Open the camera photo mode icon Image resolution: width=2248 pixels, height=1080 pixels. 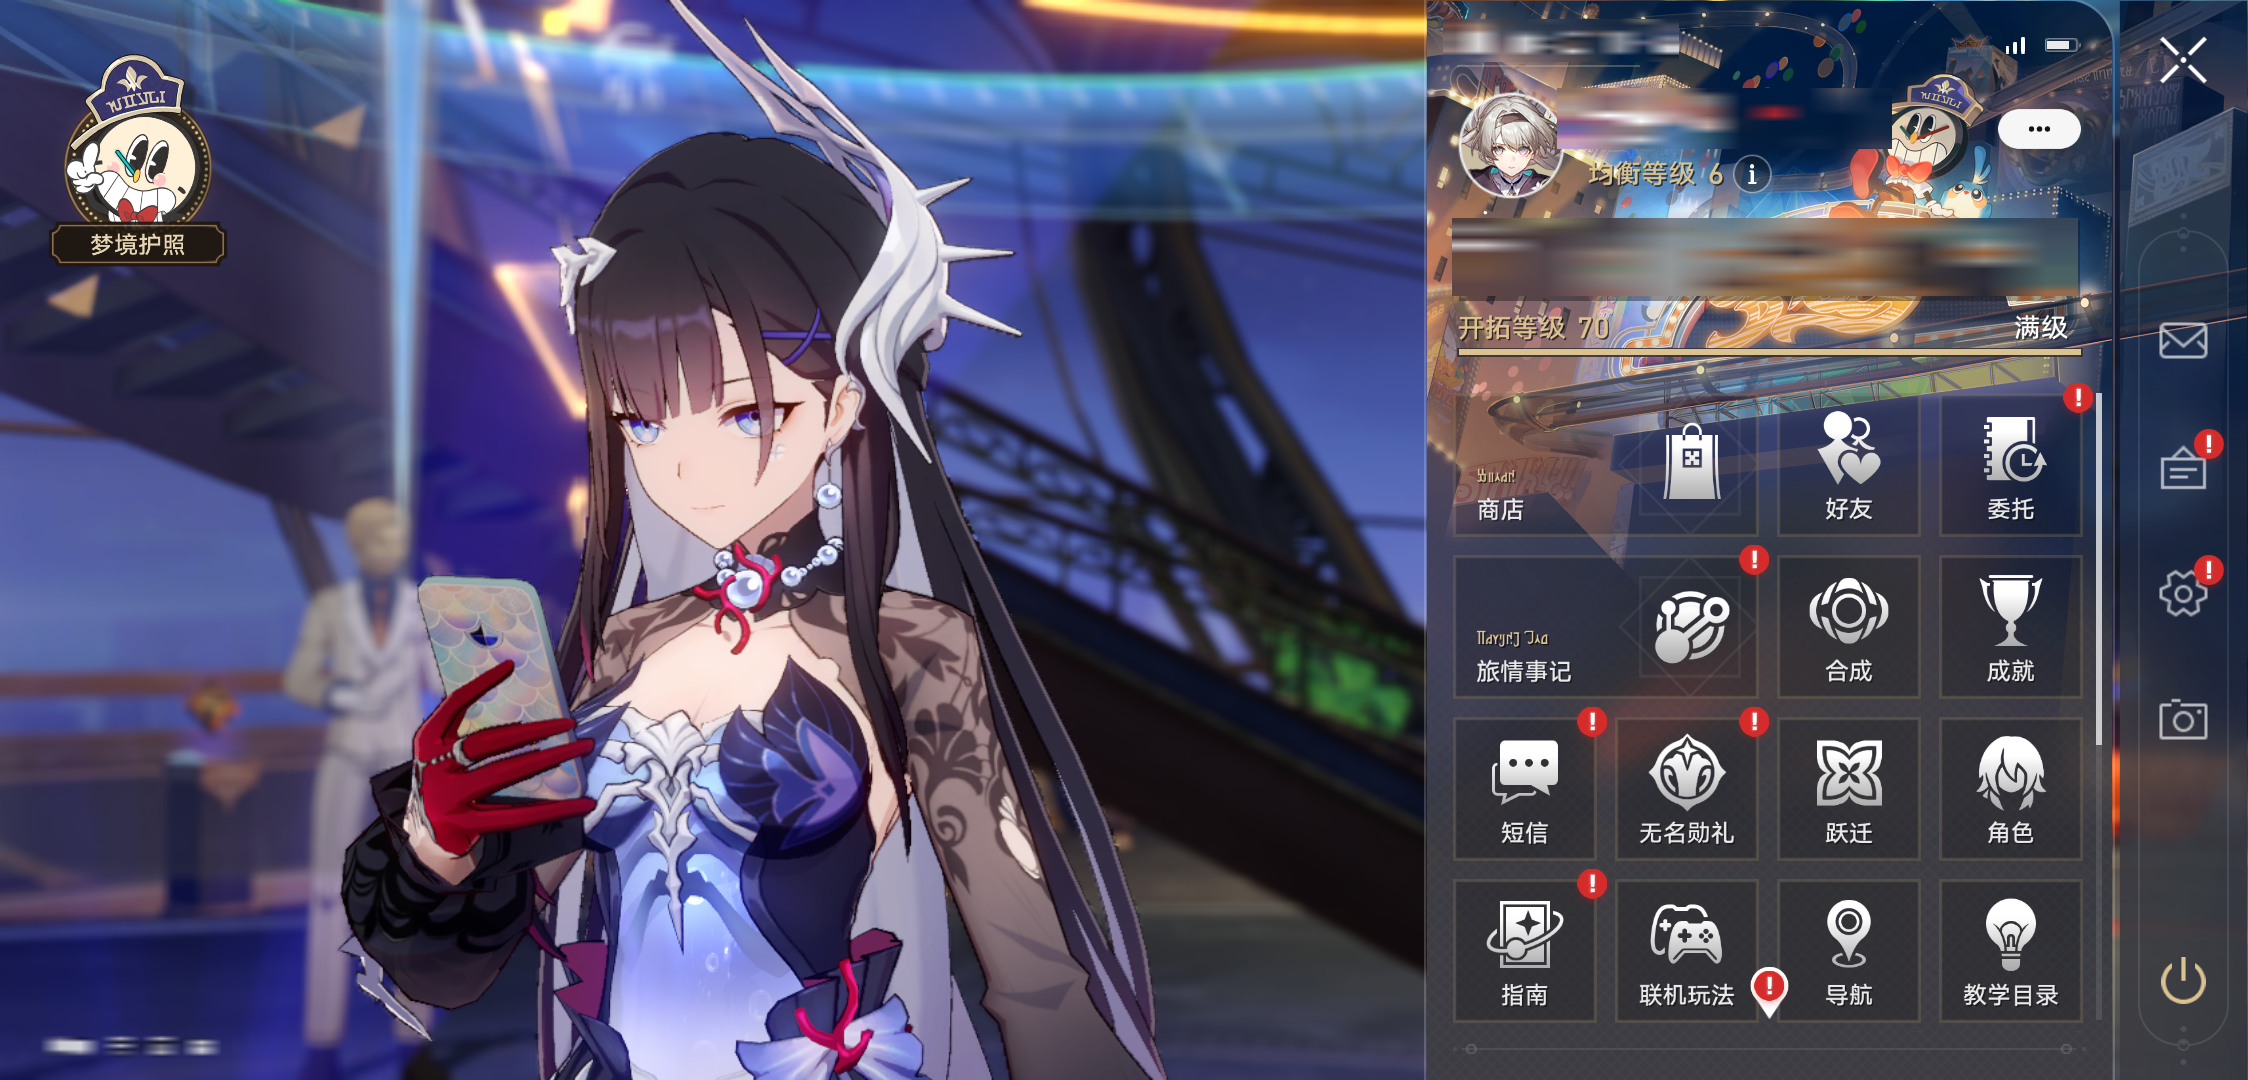click(2183, 719)
